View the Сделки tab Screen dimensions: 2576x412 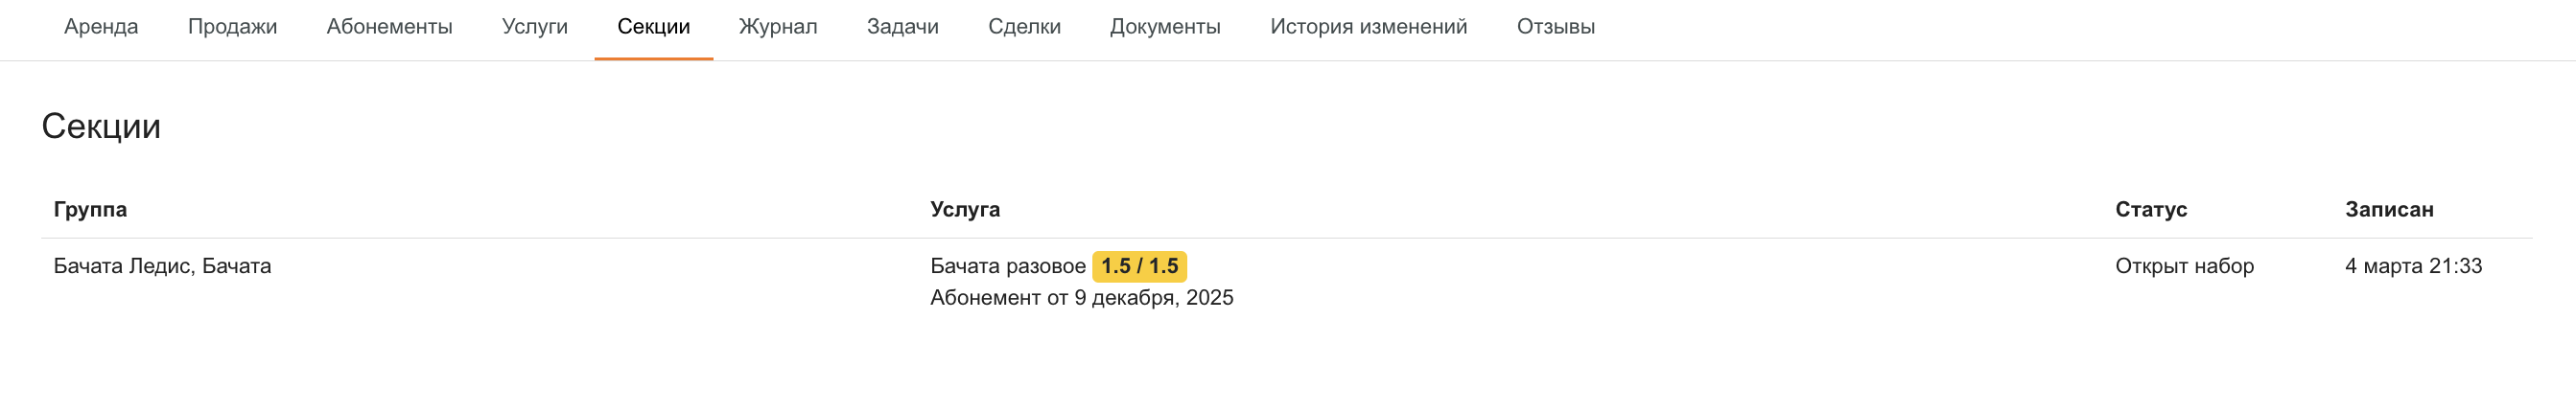coord(1024,27)
